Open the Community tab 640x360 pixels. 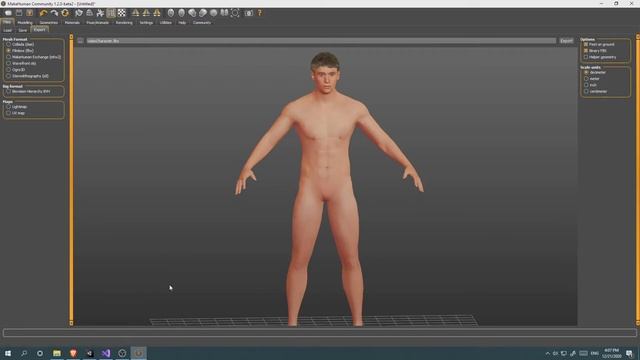pyautogui.click(x=202, y=22)
